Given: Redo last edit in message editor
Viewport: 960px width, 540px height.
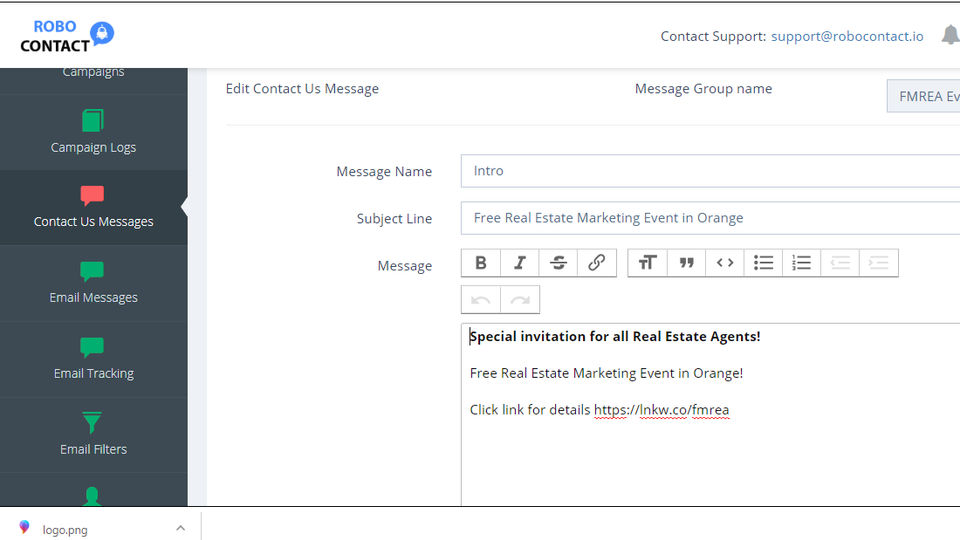Looking at the screenshot, I should (x=520, y=300).
